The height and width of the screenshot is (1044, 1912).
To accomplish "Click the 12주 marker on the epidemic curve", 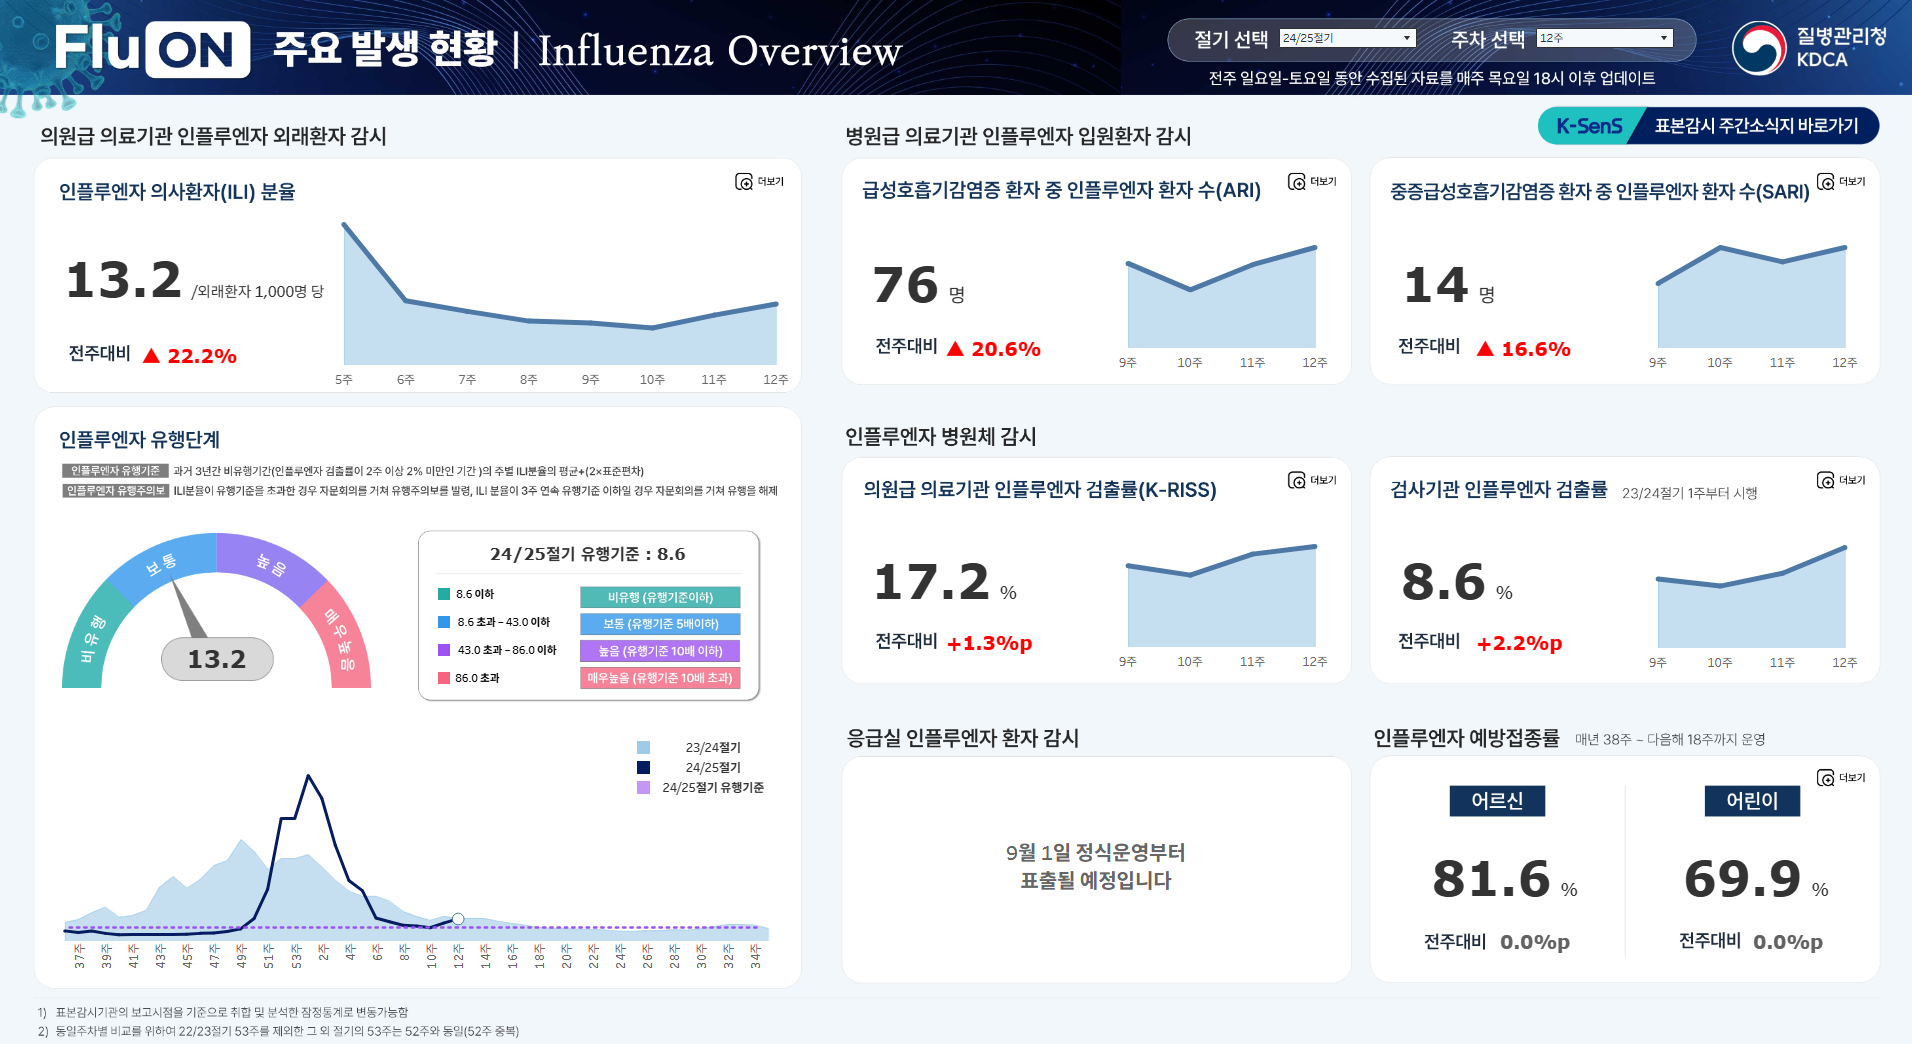I will click(458, 918).
